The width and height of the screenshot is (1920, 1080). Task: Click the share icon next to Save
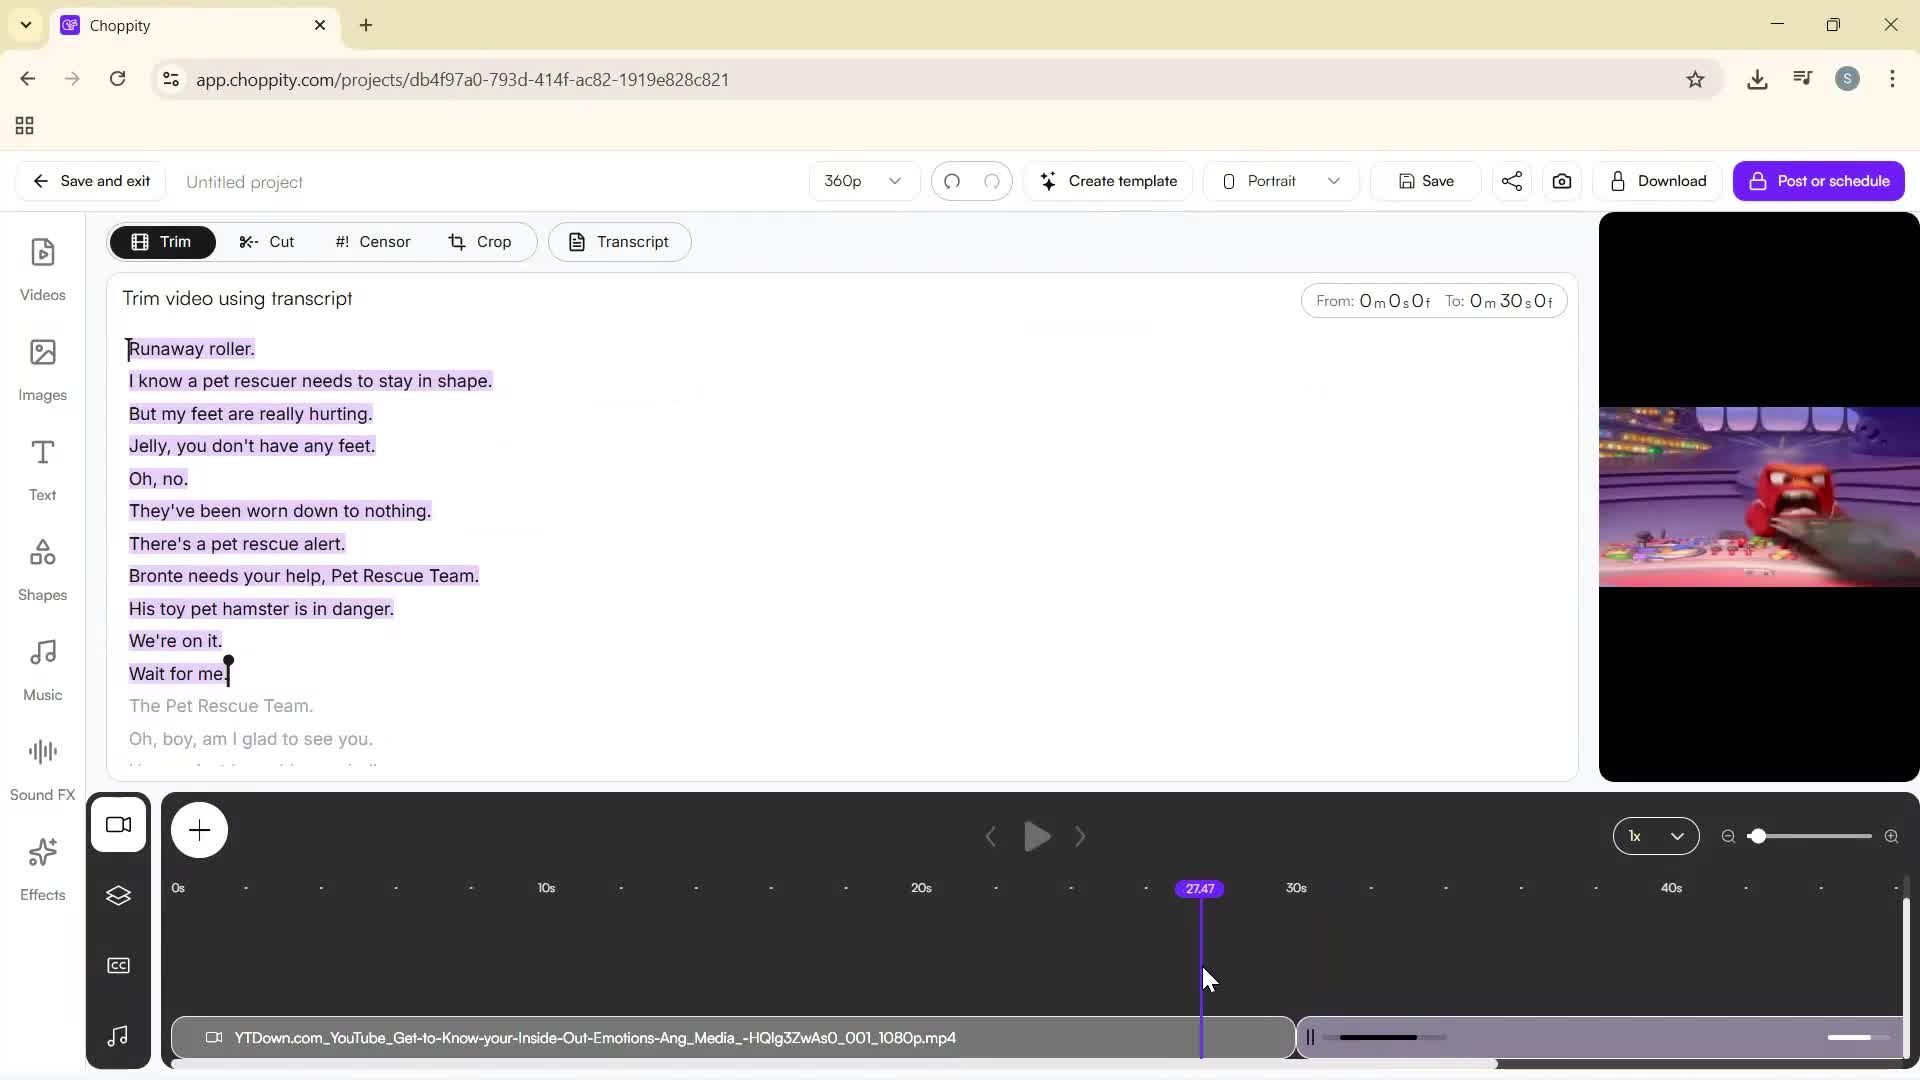tap(1511, 181)
